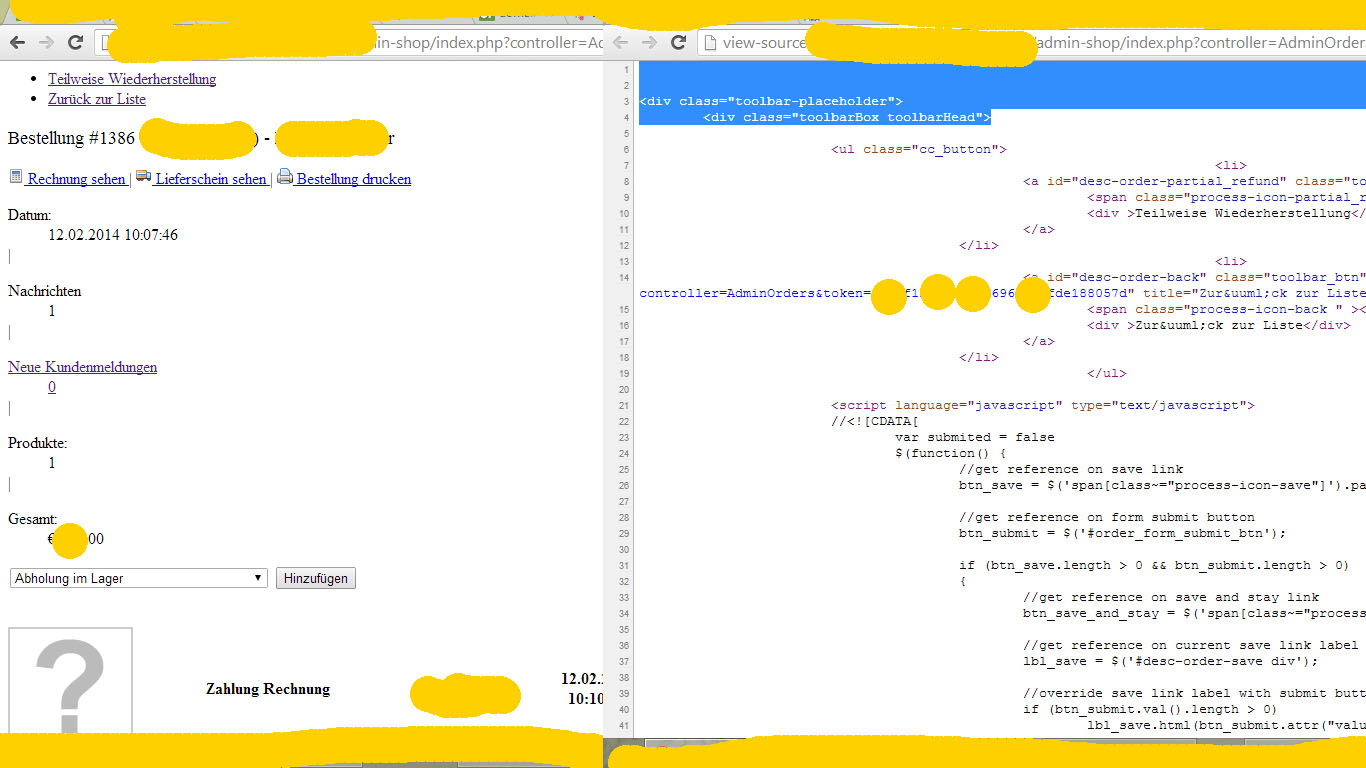The width and height of the screenshot is (1366, 768).
Task: Open the Abholung im Lager status dropdown
Action: point(139,578)
